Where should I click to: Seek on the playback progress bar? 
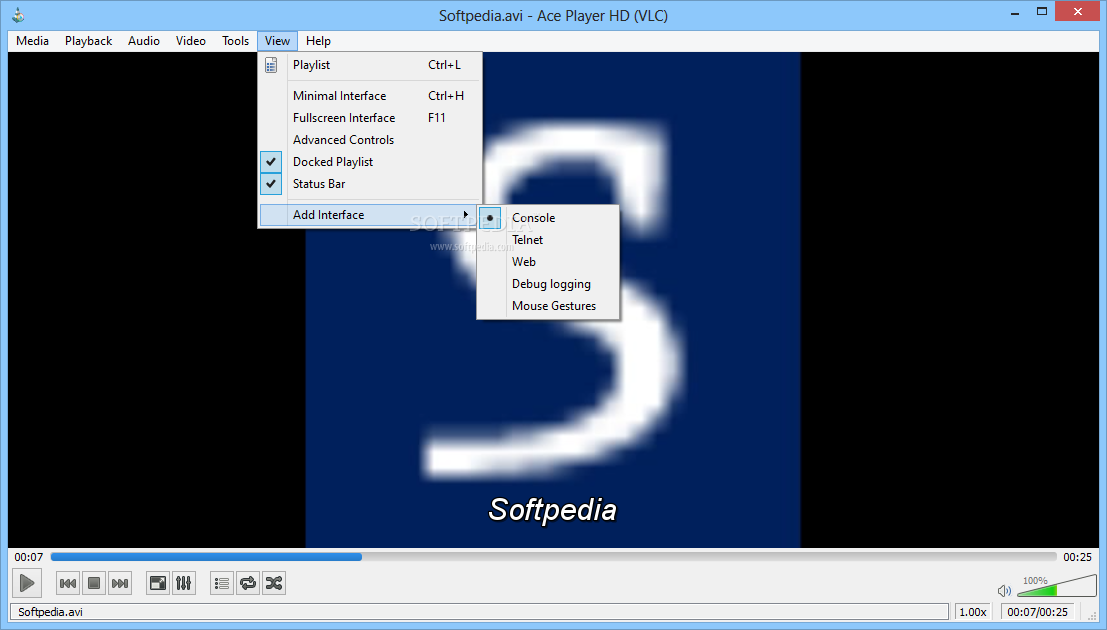coord(554,557)
